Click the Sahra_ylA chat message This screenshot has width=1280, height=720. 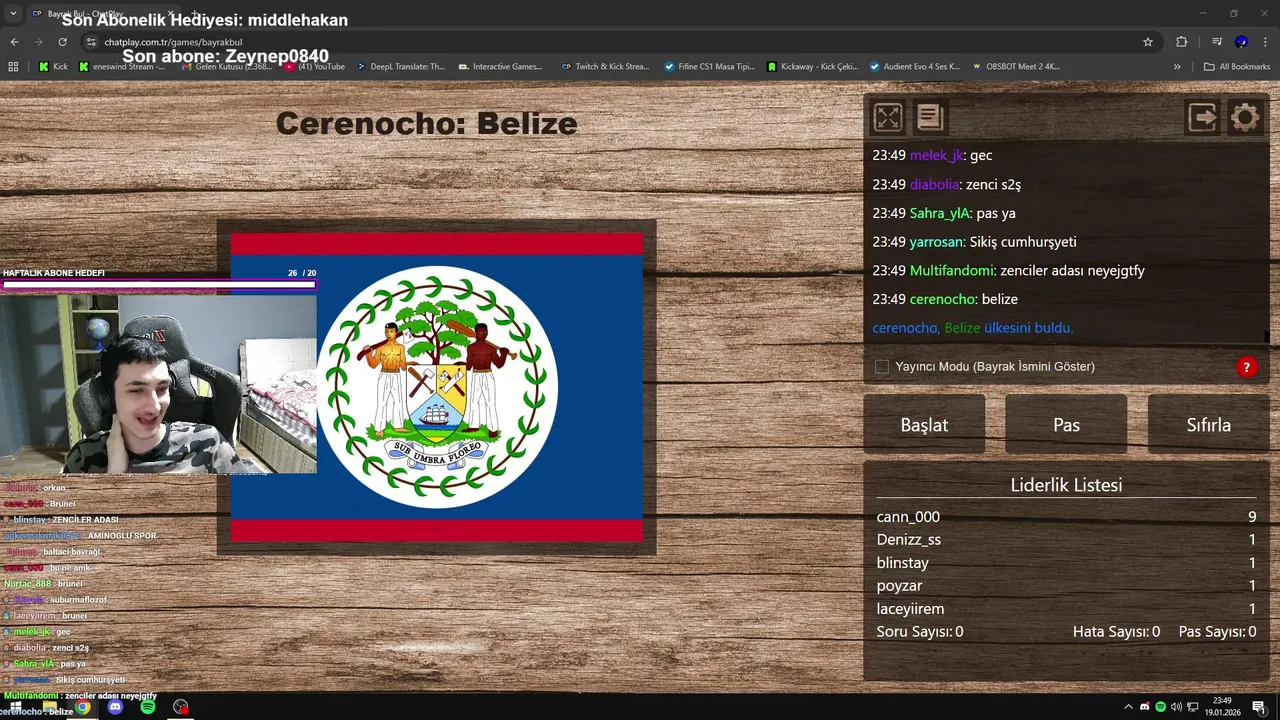point(944,213)
